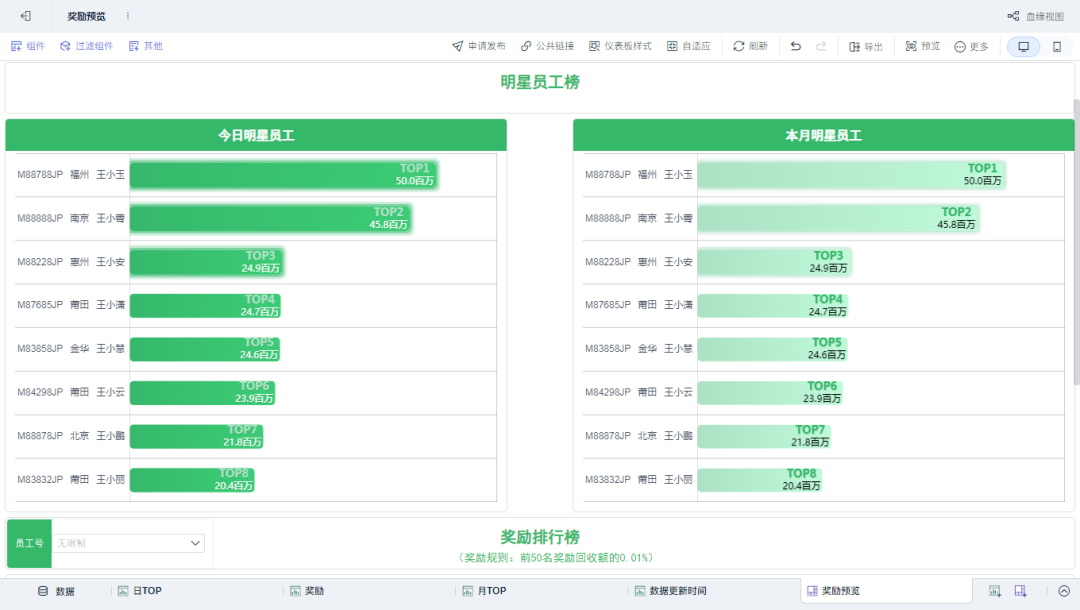Open the 更多 more menu
This screenshot has width=1080, height=610.
click(x=971, y=46)
